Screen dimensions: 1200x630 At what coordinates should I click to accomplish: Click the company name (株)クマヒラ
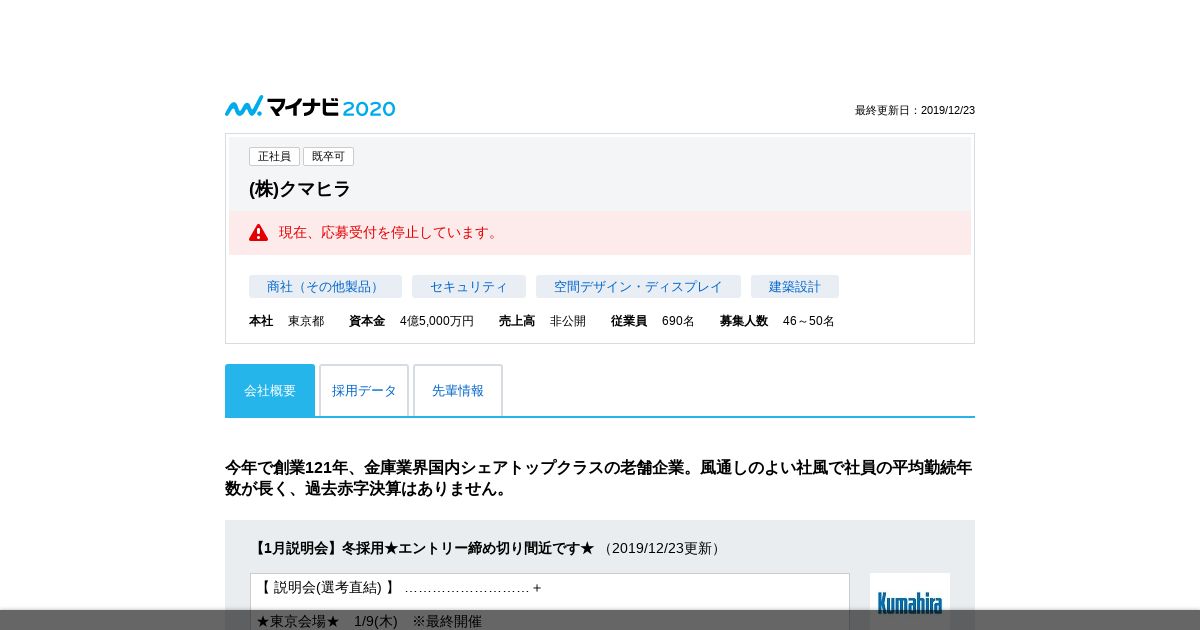[x=300, y=189]
